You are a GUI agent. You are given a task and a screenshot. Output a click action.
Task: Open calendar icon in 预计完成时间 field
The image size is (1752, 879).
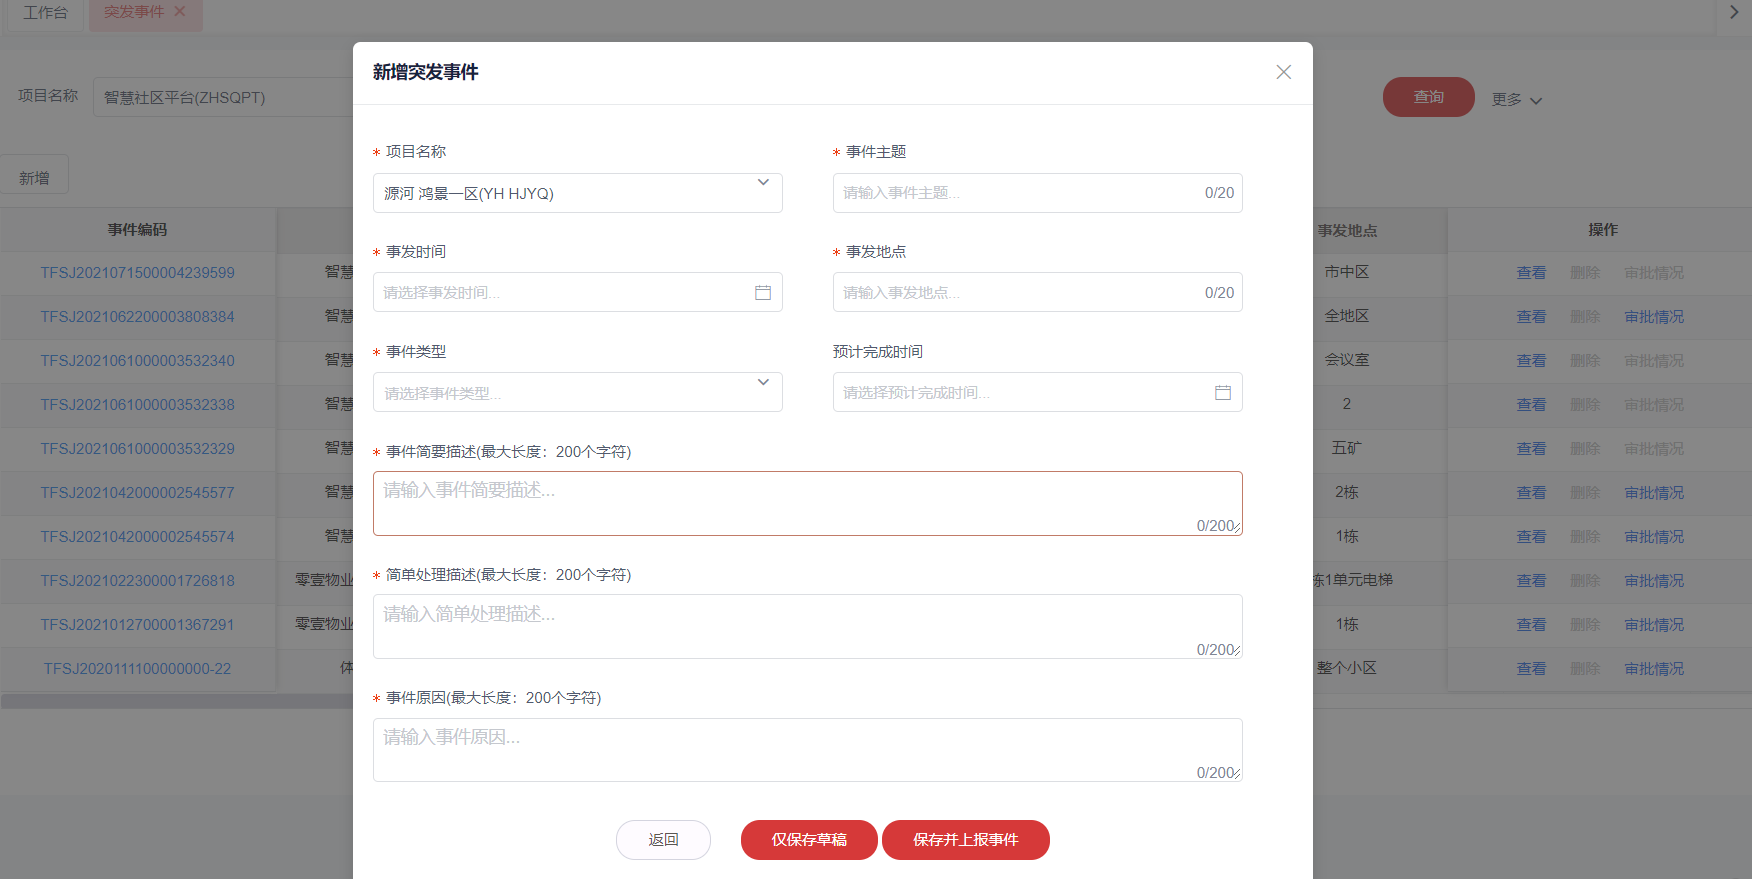[x=1223, y=393]
